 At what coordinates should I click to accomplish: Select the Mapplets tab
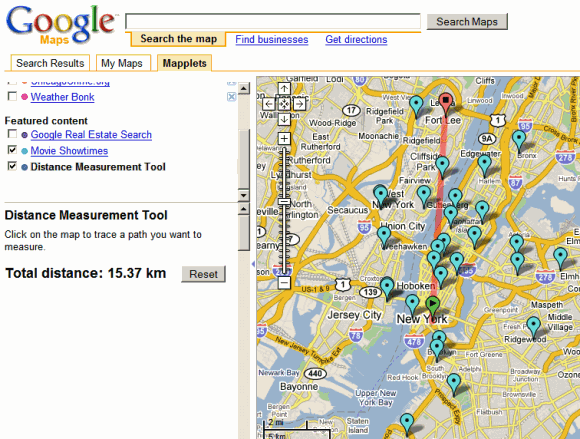point(185,63)
